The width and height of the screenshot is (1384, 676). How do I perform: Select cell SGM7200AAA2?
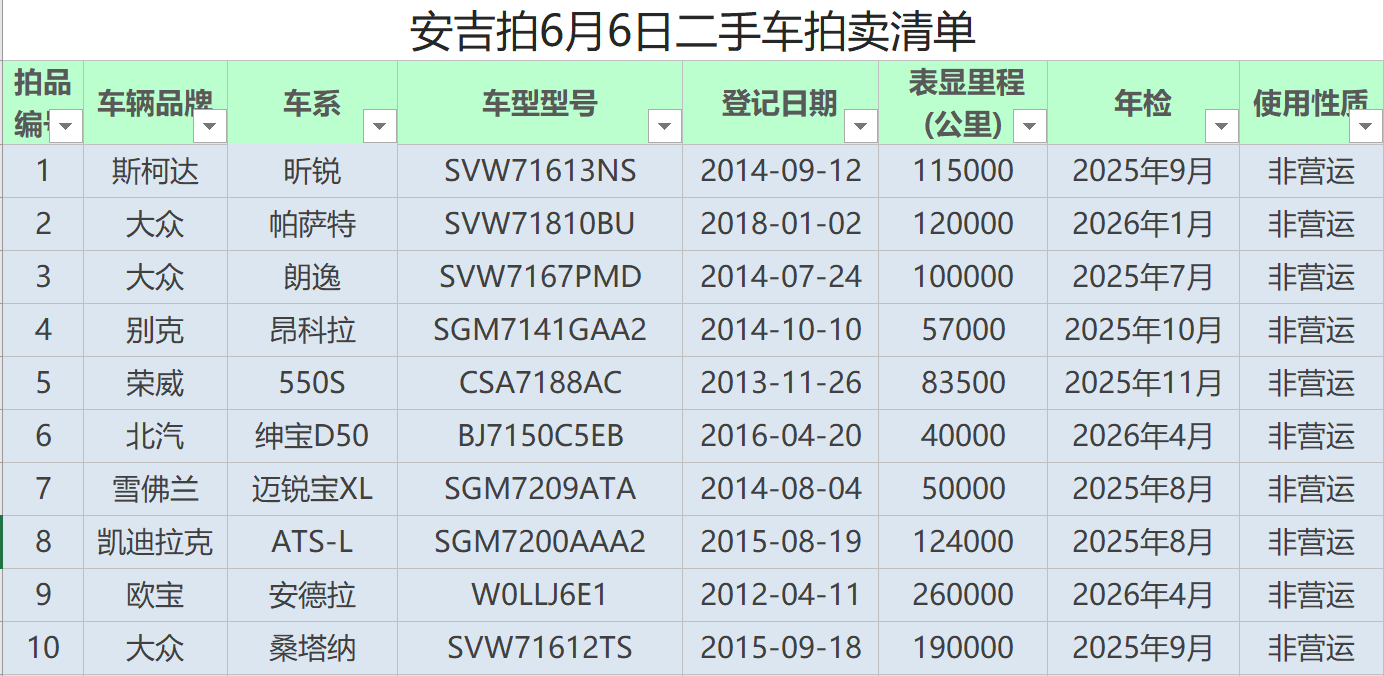(540, 542)
